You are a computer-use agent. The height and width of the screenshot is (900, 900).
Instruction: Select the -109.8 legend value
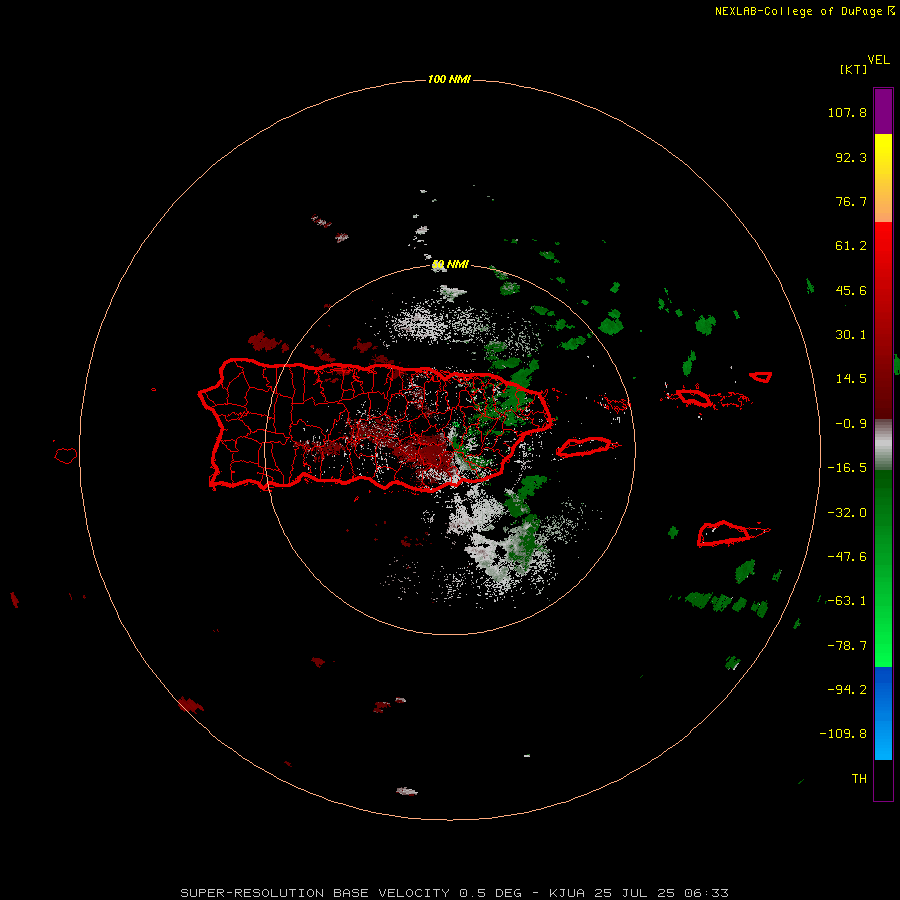(x=843, y=734)
